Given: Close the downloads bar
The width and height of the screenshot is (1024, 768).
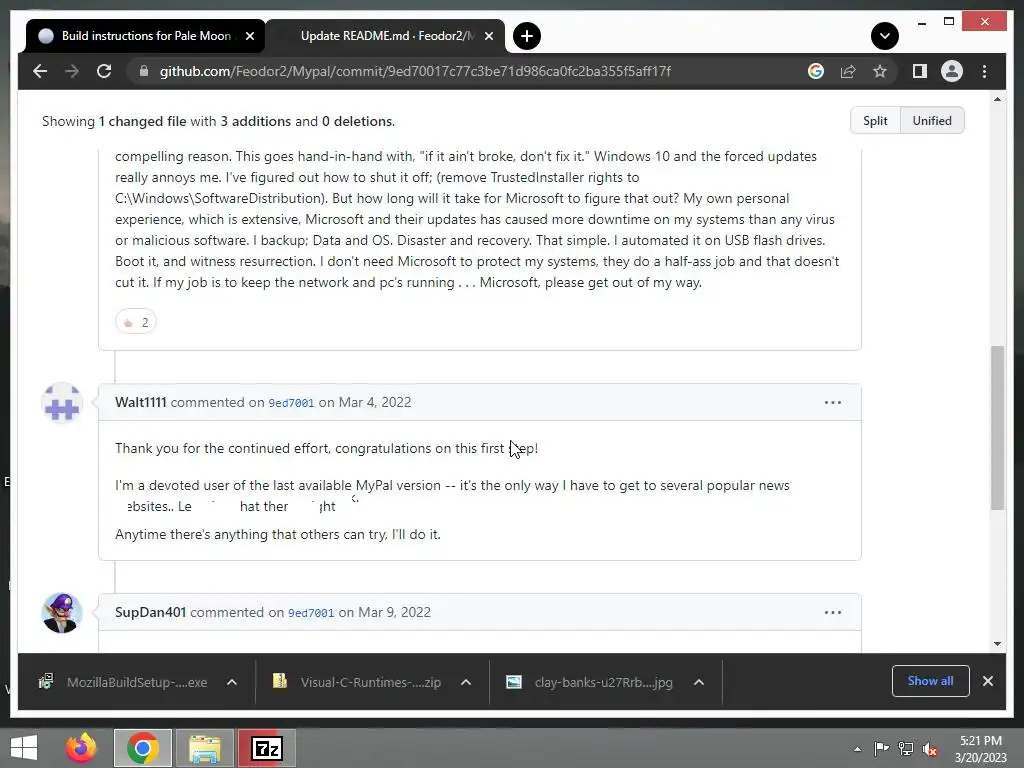Looking at the screenshot, I should point(987,681).
